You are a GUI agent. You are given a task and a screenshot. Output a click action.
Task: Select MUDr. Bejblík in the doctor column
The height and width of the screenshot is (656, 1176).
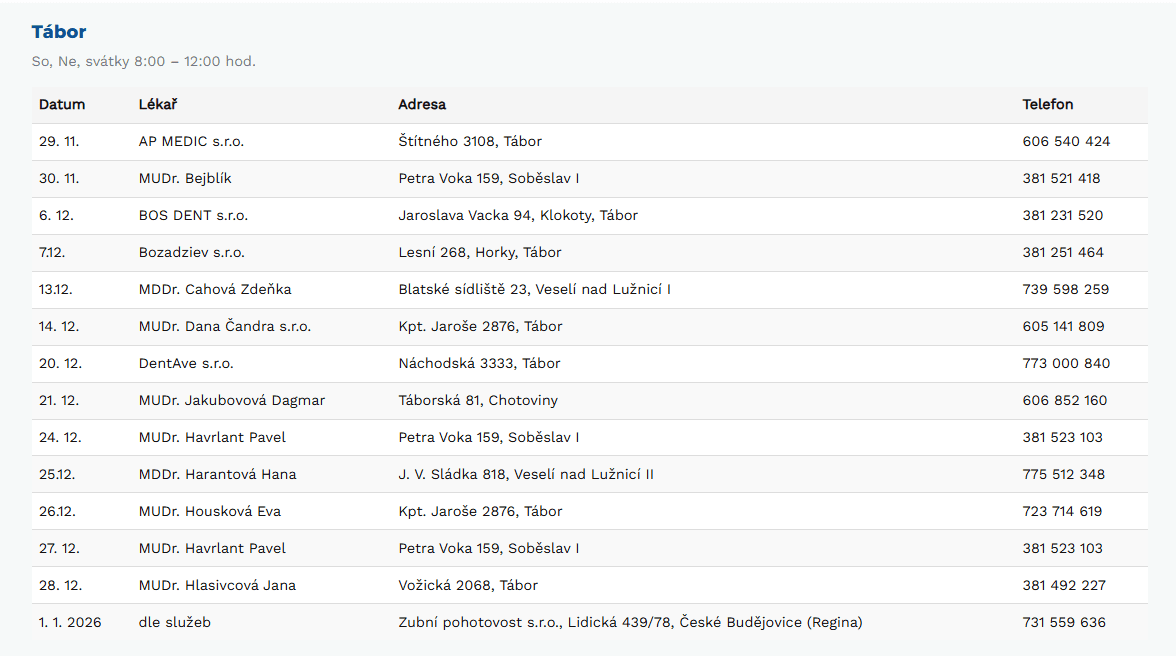[x=185, y=178]
